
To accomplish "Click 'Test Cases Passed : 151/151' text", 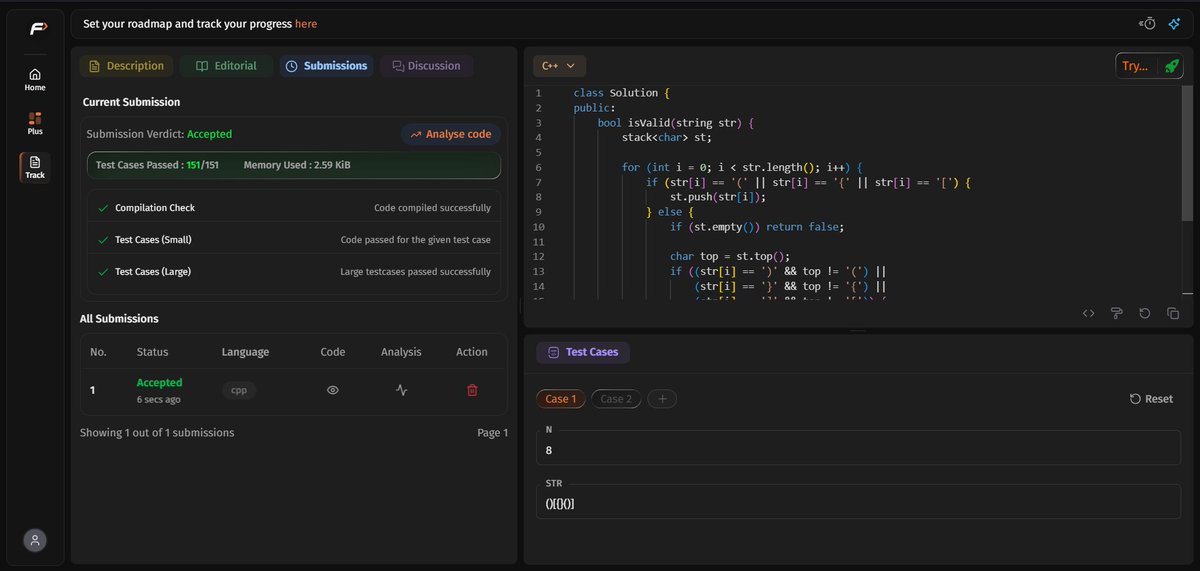I will coord(157,165).
